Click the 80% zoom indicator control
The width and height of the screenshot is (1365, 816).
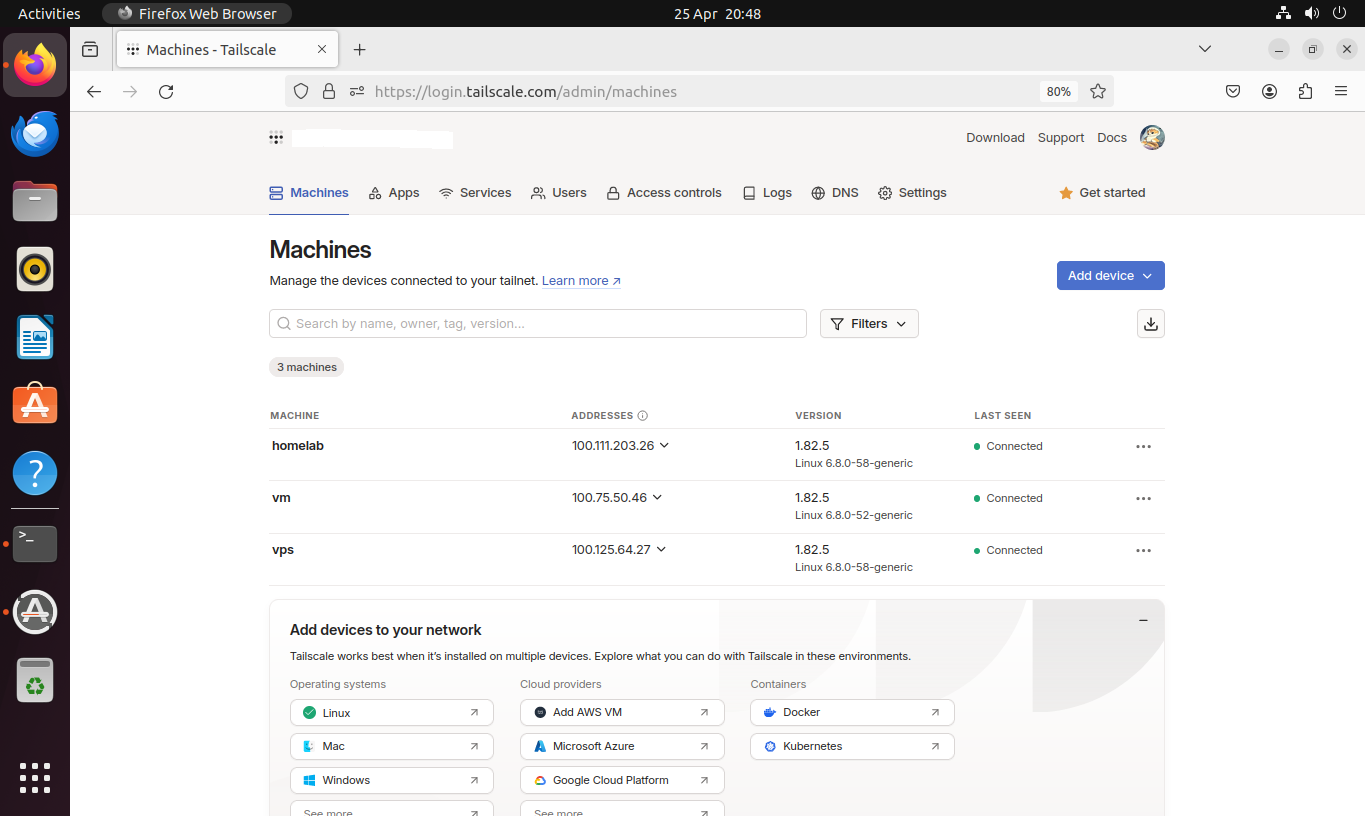click(x=1058, y=91)
